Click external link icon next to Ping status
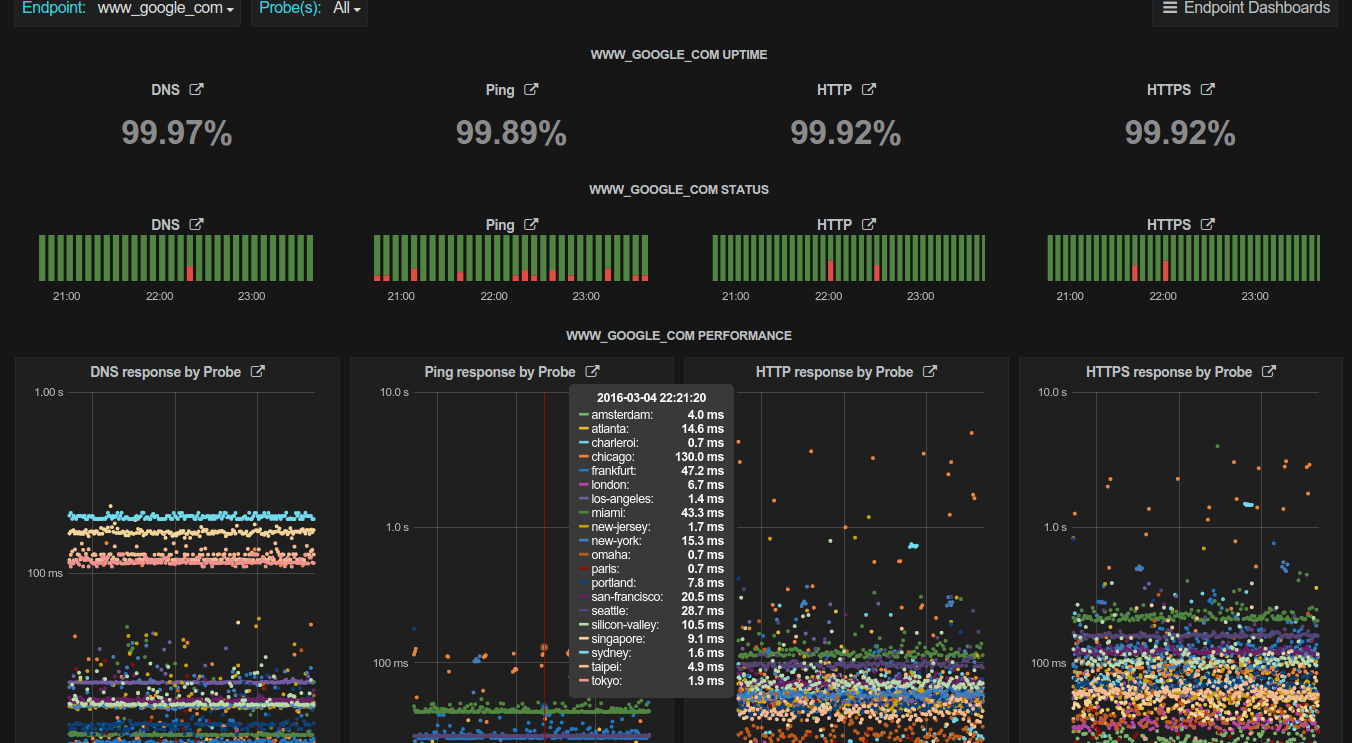 (531, 225)
